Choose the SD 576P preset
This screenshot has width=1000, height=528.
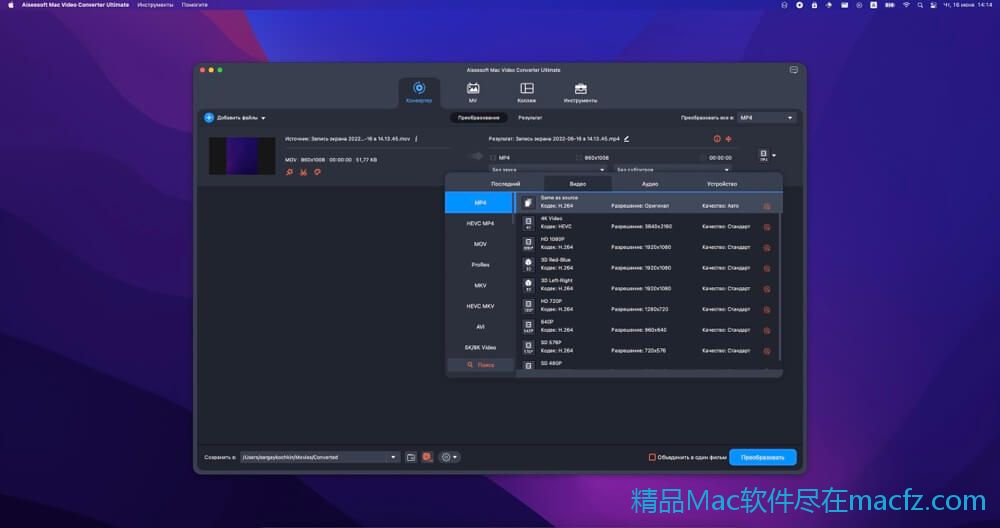point(647,348)
